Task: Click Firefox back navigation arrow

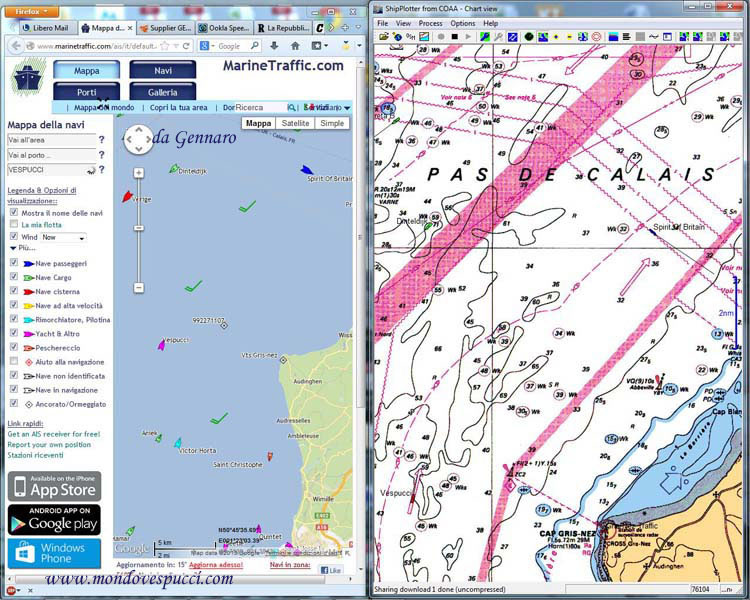Action: (16, 46)
